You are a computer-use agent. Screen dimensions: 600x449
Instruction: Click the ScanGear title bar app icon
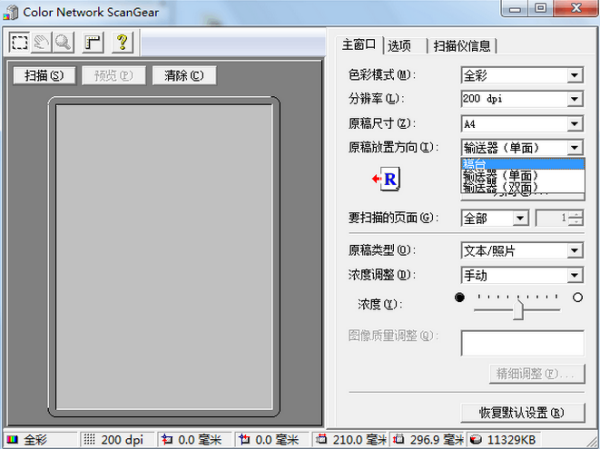tap(11, 12)
